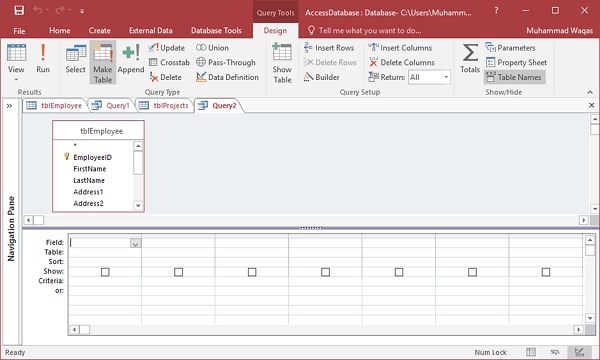Run the query with the red exclamation icon
This screenshot has height=360, width=600.
click(x=43, y=59)
